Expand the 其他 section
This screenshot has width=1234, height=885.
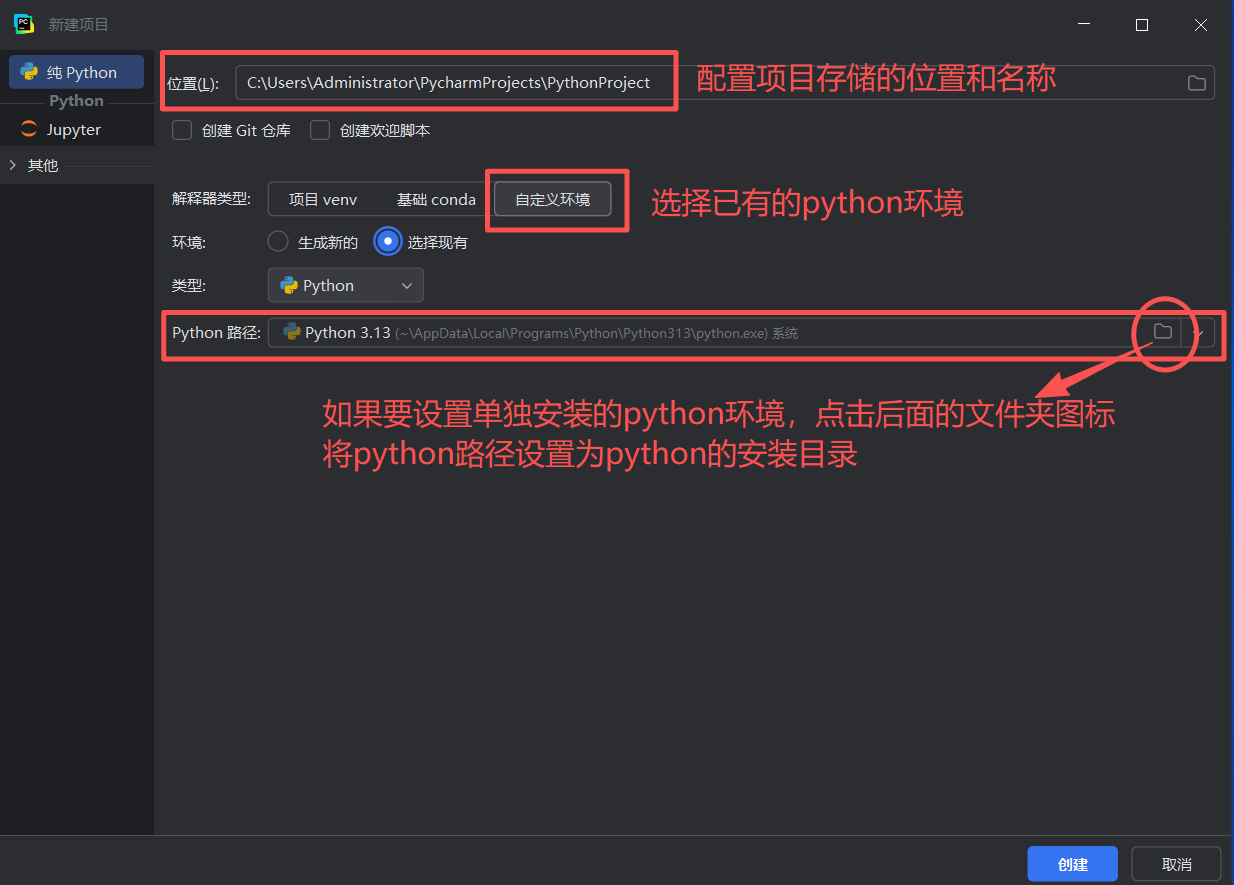point(12,165)
